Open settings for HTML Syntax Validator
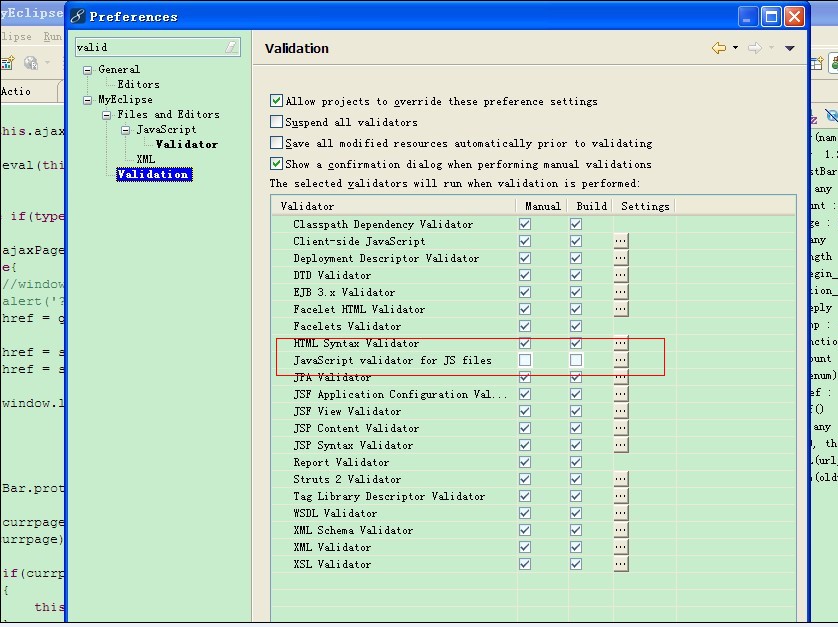Viewport: 838px width, 627px height. pos(620,343)
